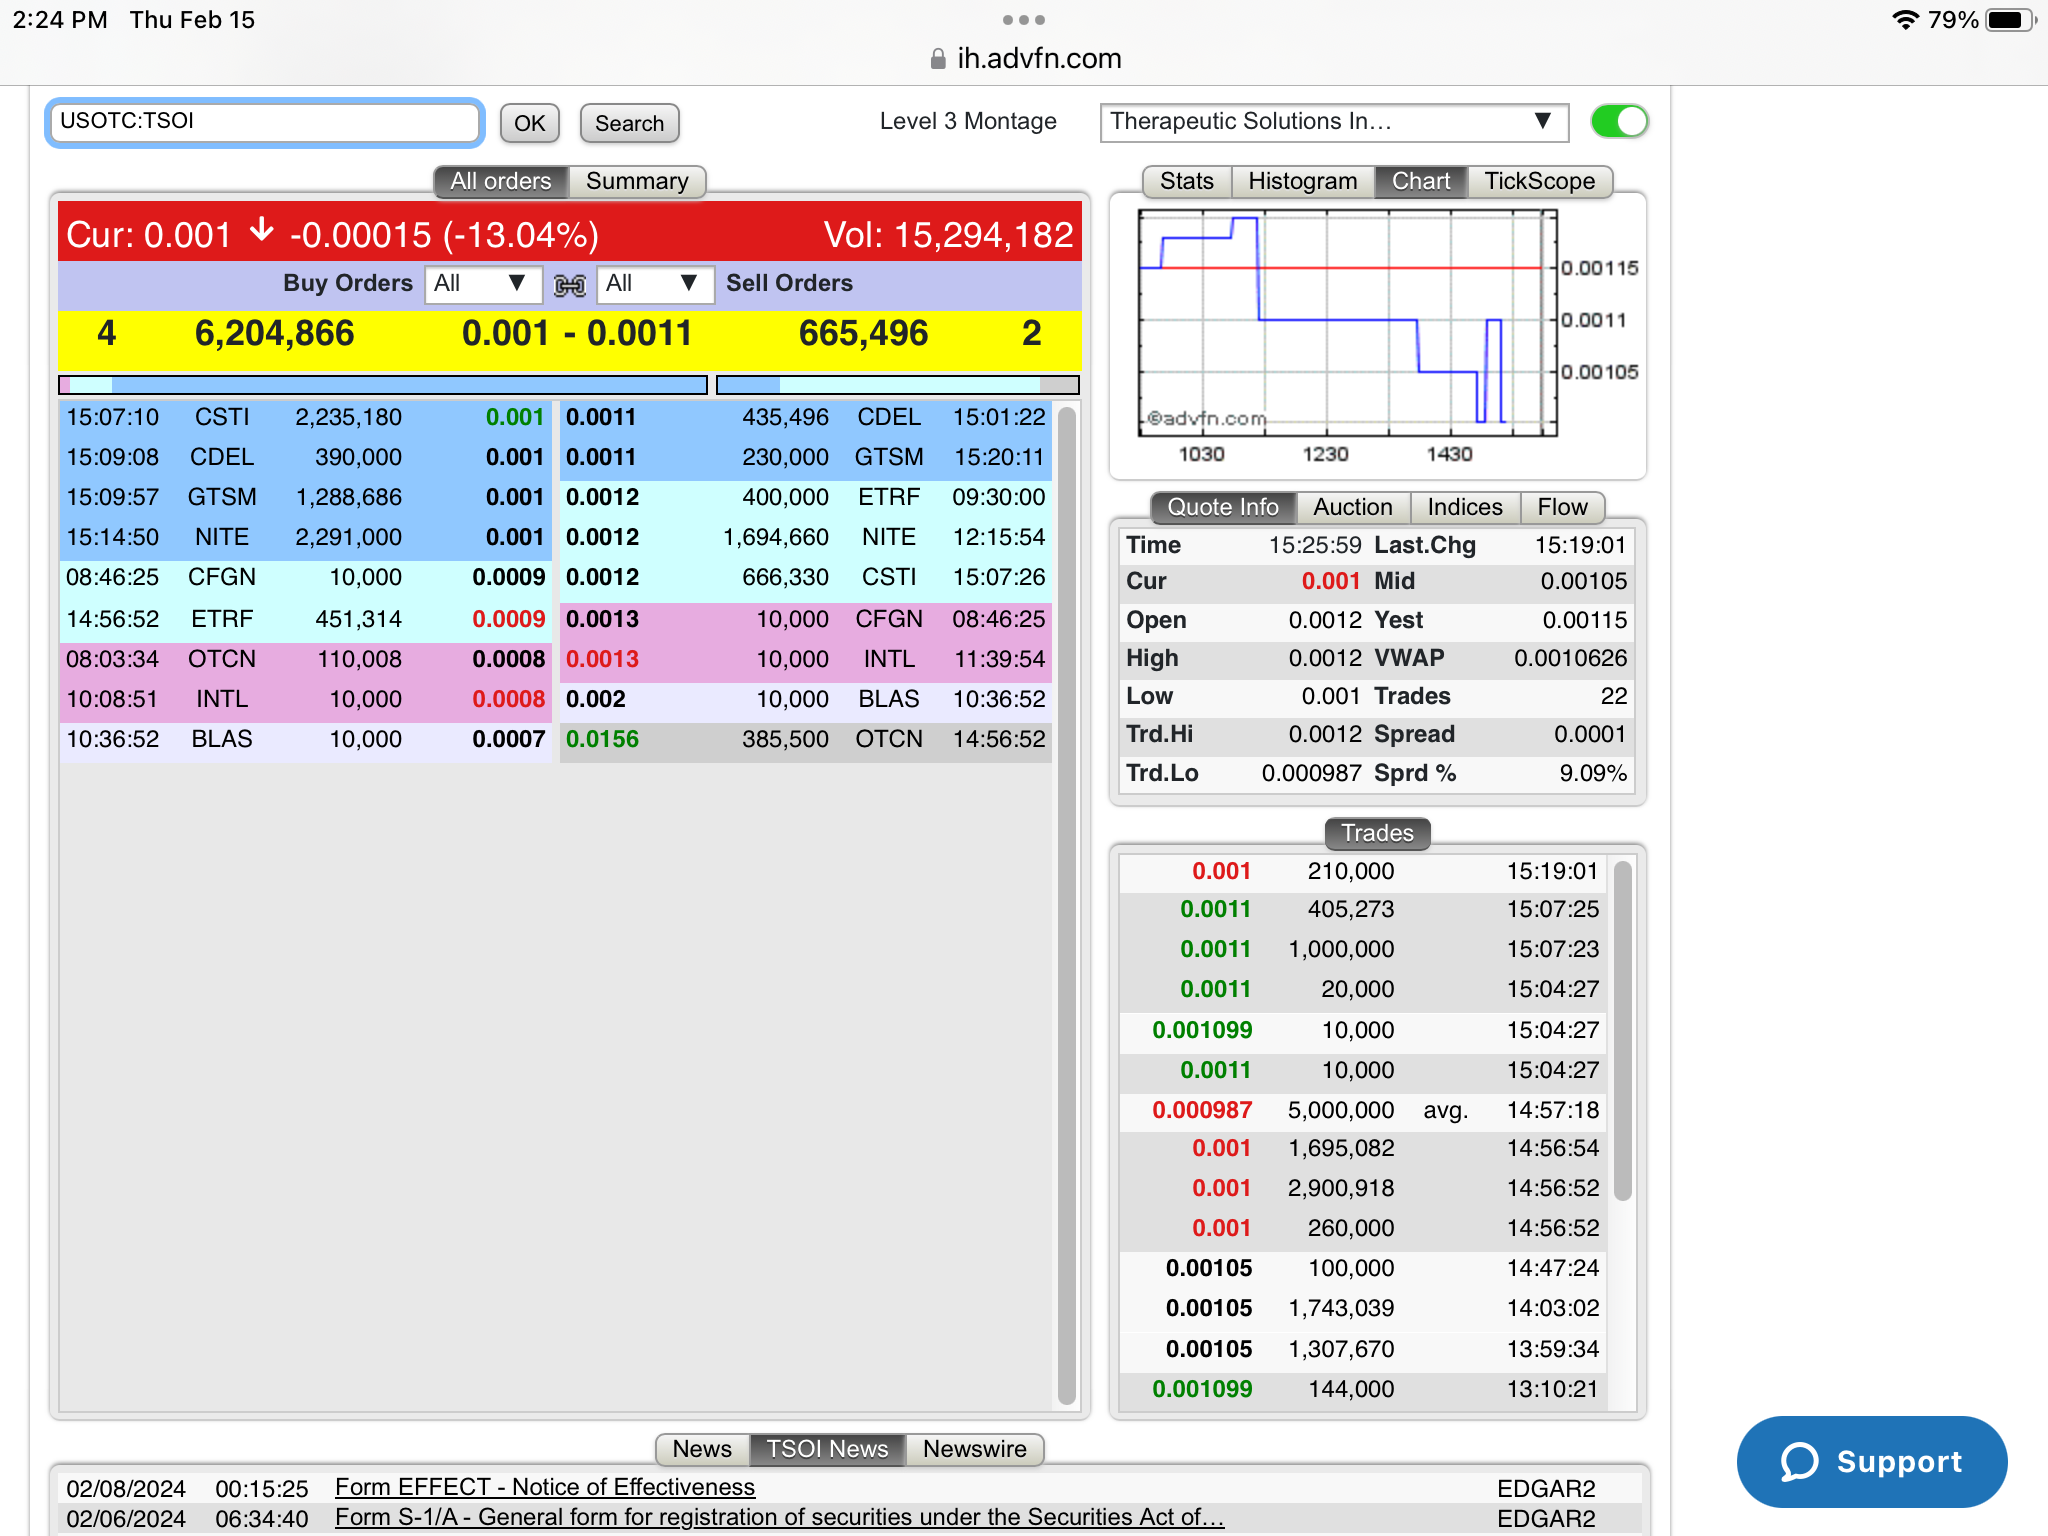The width and height of the screenshot is (2048, 1536).
Task: Tap the three-dot multitasking icon at top
Action: coord(1024,20)
